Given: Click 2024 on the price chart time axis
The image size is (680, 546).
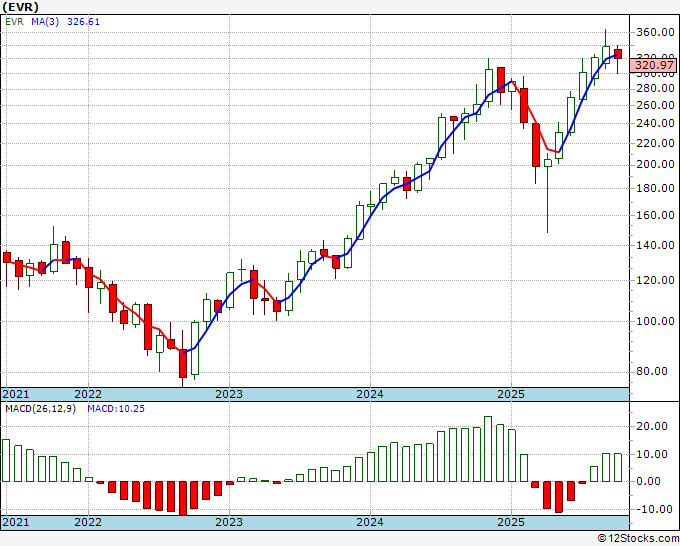Looking at the screenshot, I should [370, 394].
